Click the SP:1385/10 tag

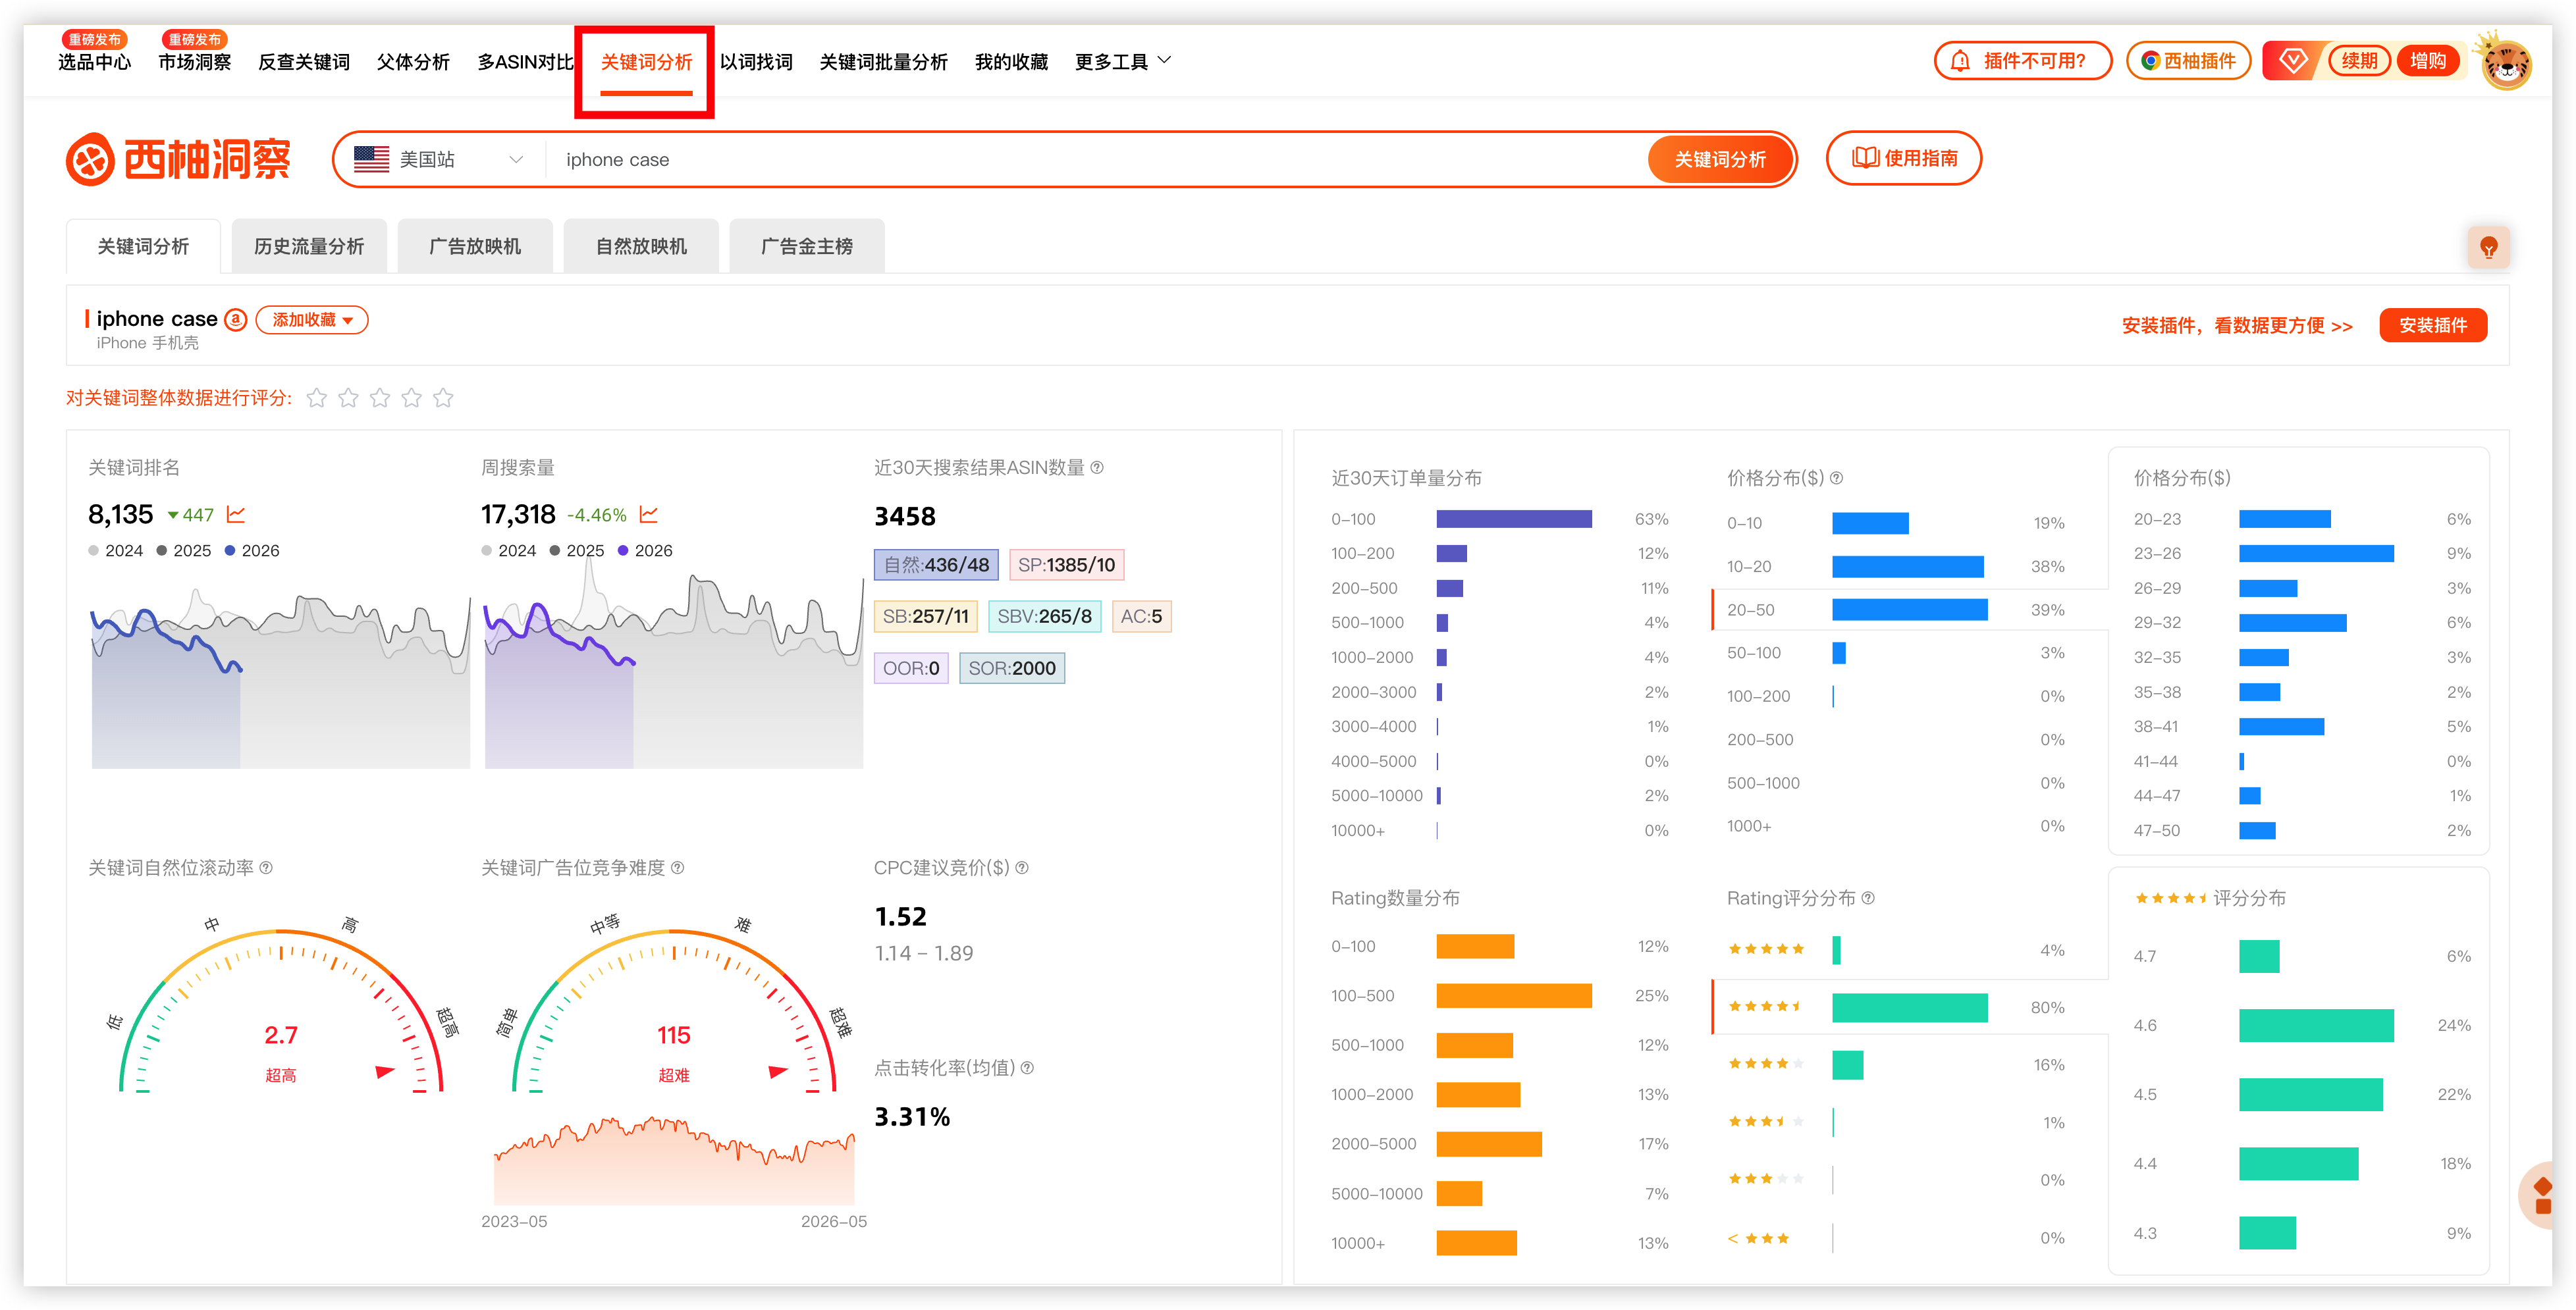(x=1066, y=565)
